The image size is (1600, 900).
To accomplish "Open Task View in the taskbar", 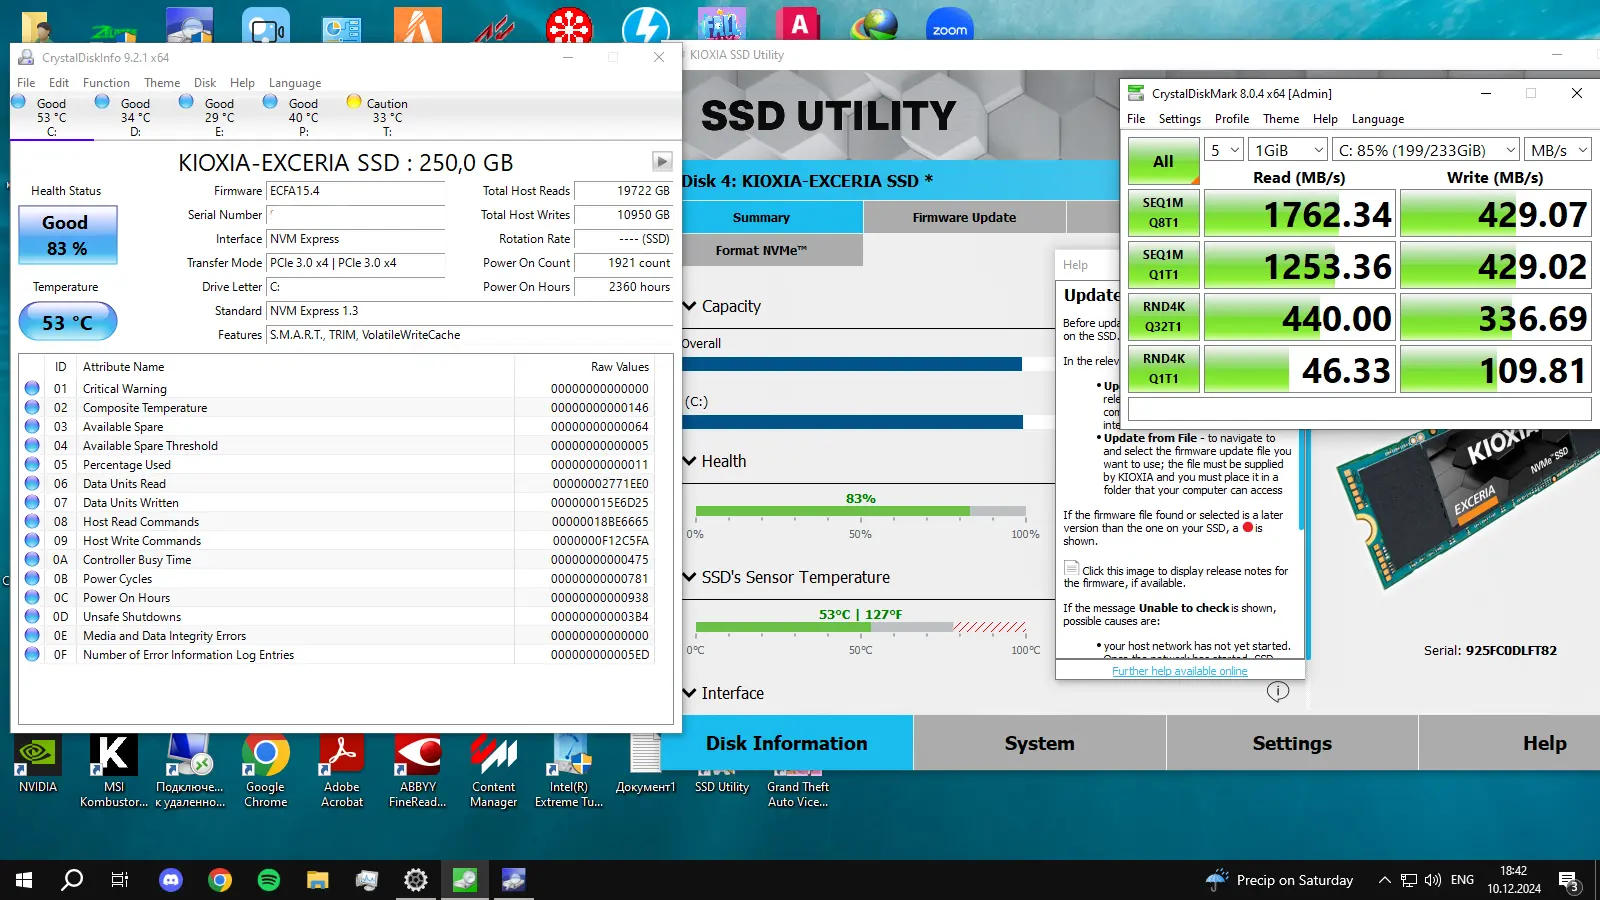I will (x=120, y=880).
